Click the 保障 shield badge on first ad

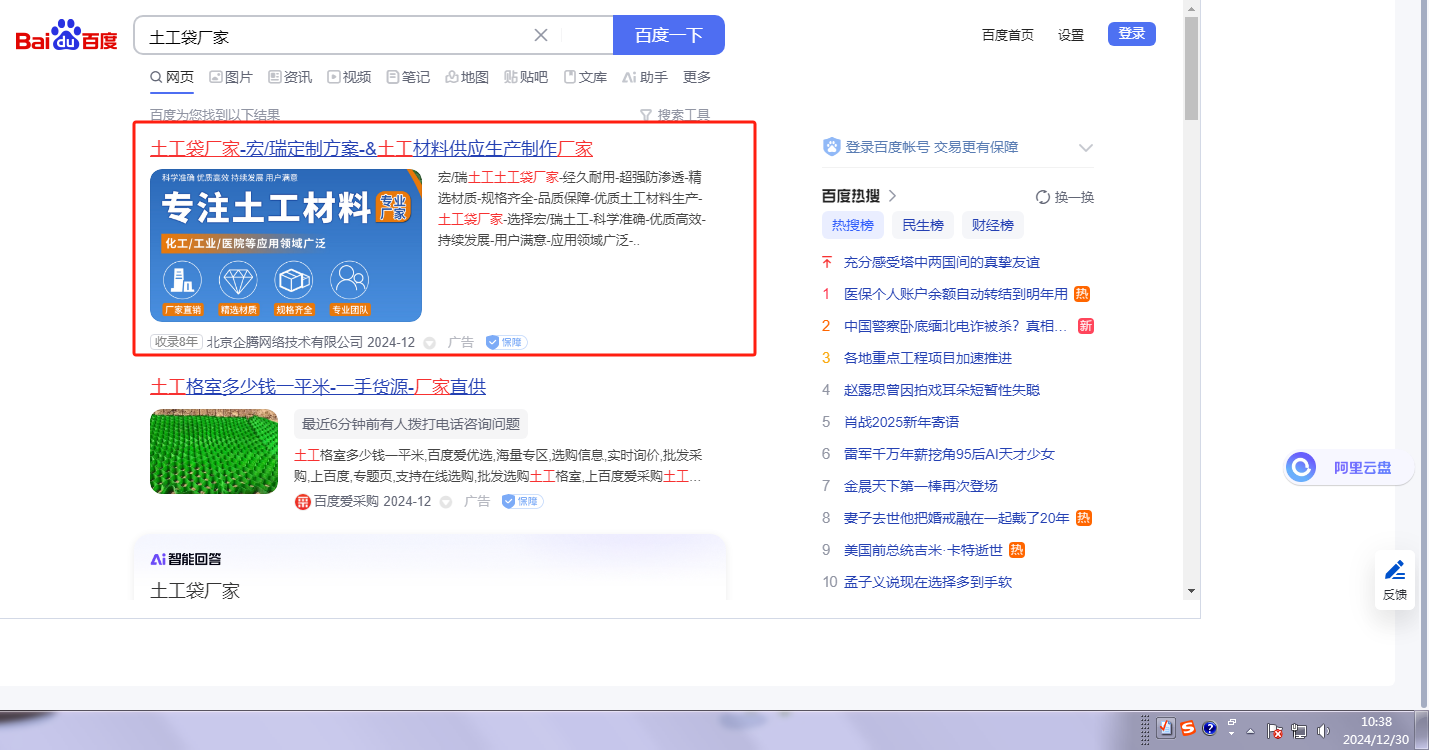(506, 342)
